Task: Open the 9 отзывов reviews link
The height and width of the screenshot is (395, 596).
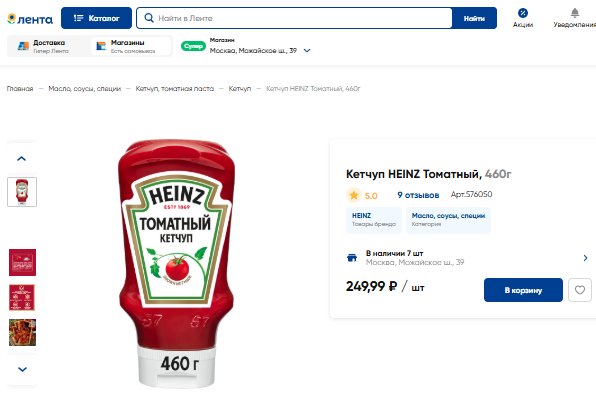Action: pos(418,195)
